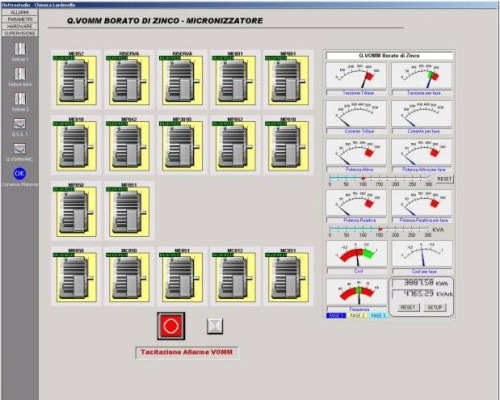Open the ALLARMI menu
500x400 pixels.
[20, 12]
